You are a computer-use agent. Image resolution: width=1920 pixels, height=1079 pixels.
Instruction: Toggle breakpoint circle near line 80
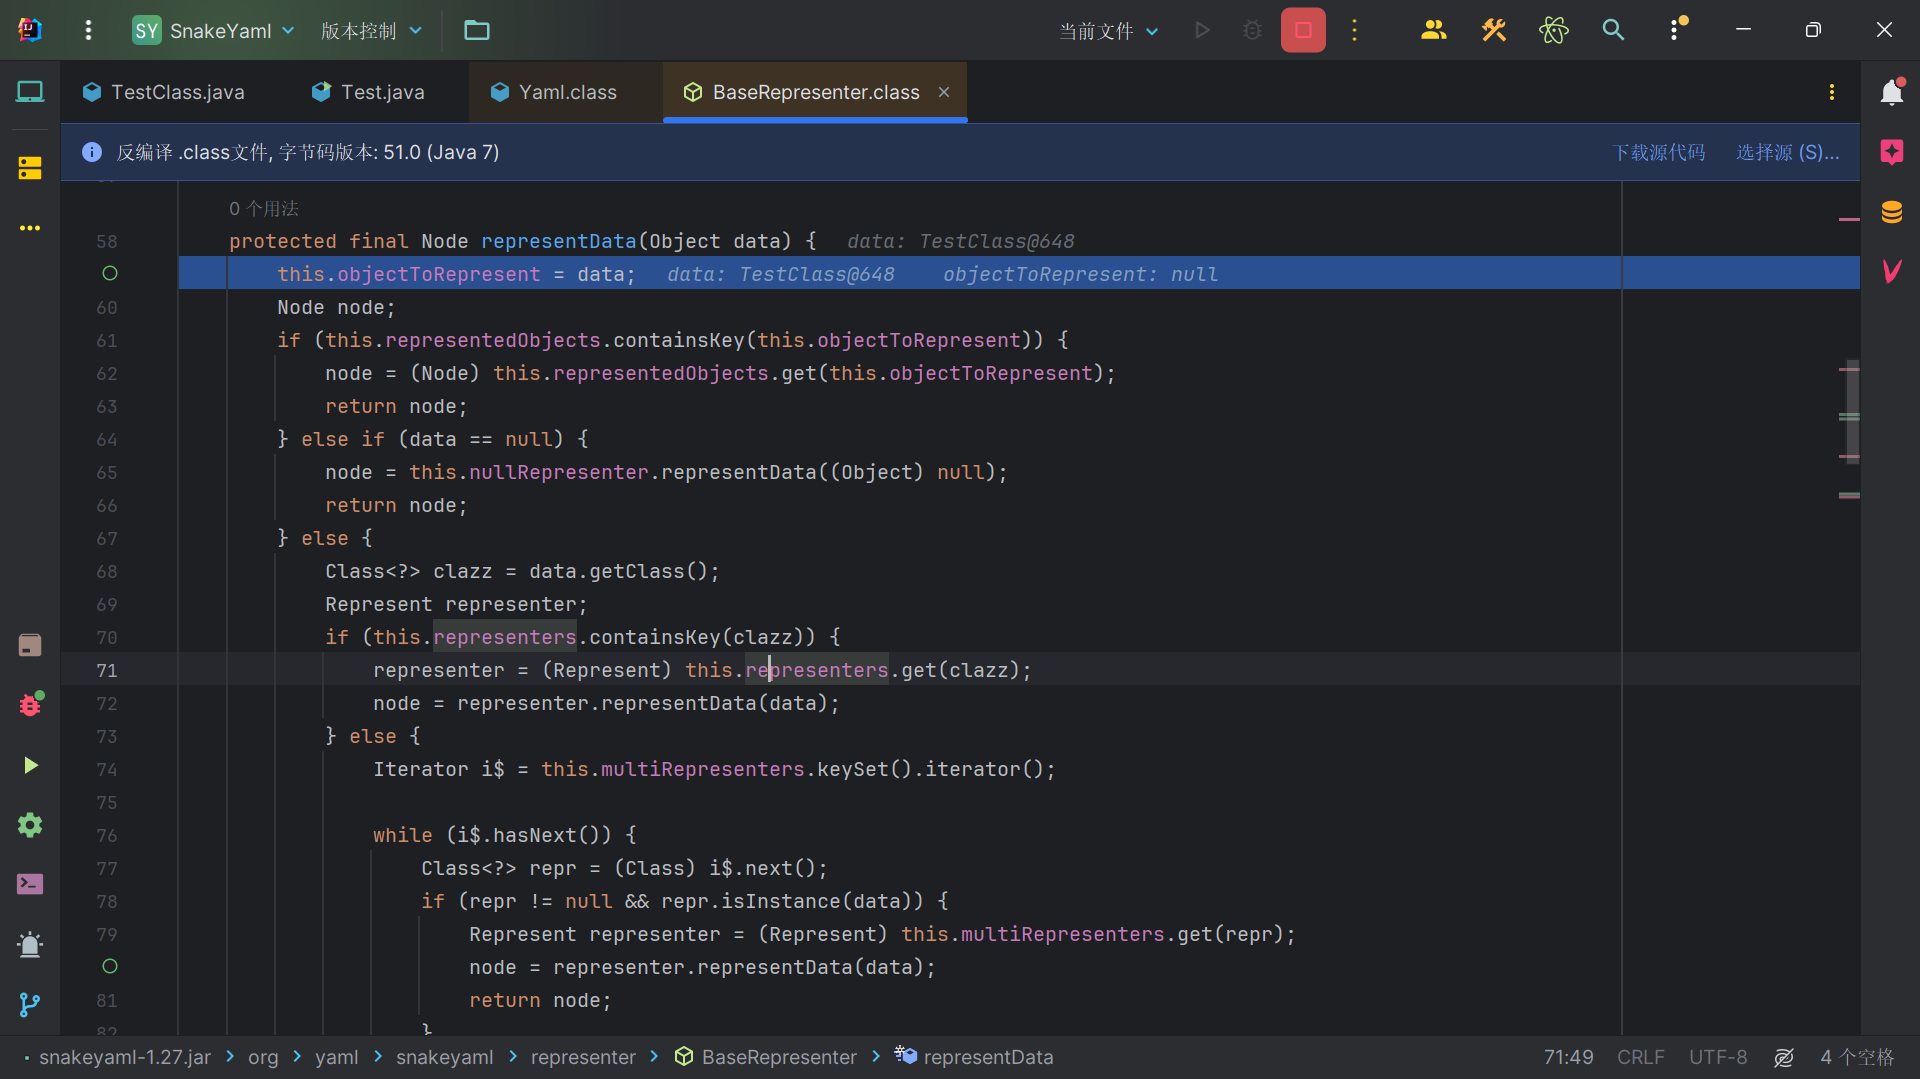[x=110, y=966]
